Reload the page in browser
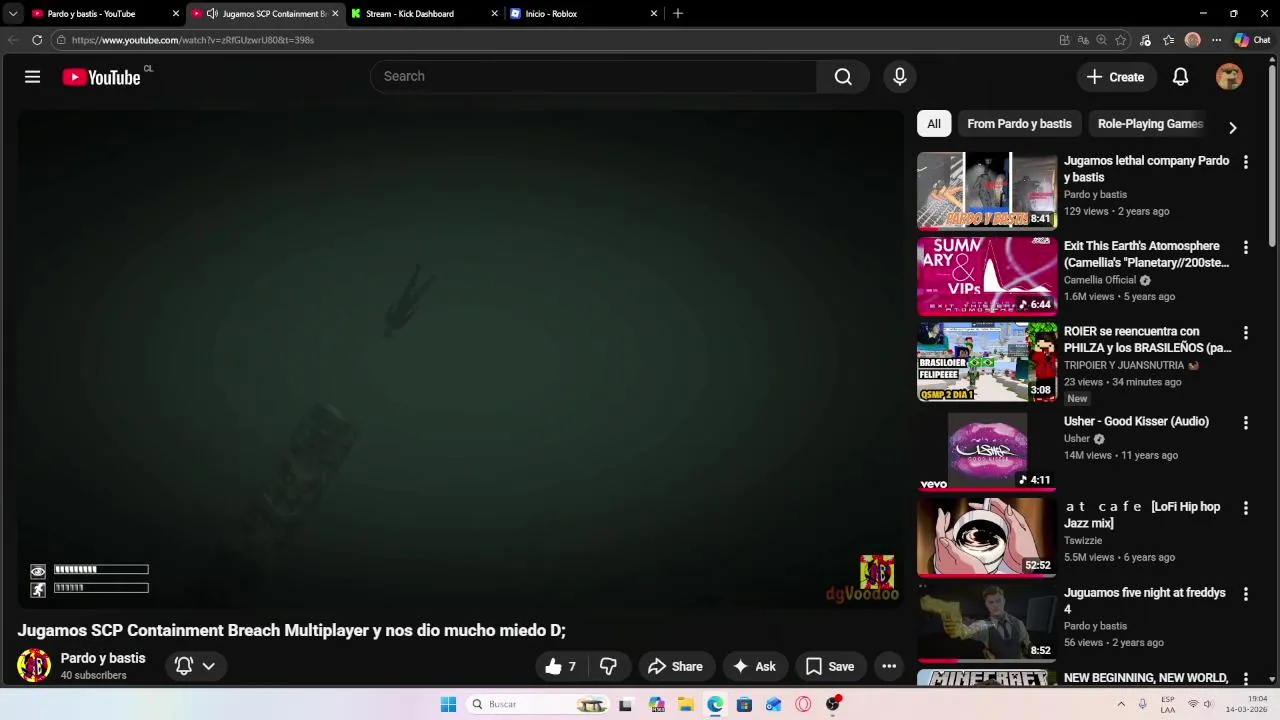The width and height of the screenshot is (1280, 720). [x=37, y=40]
